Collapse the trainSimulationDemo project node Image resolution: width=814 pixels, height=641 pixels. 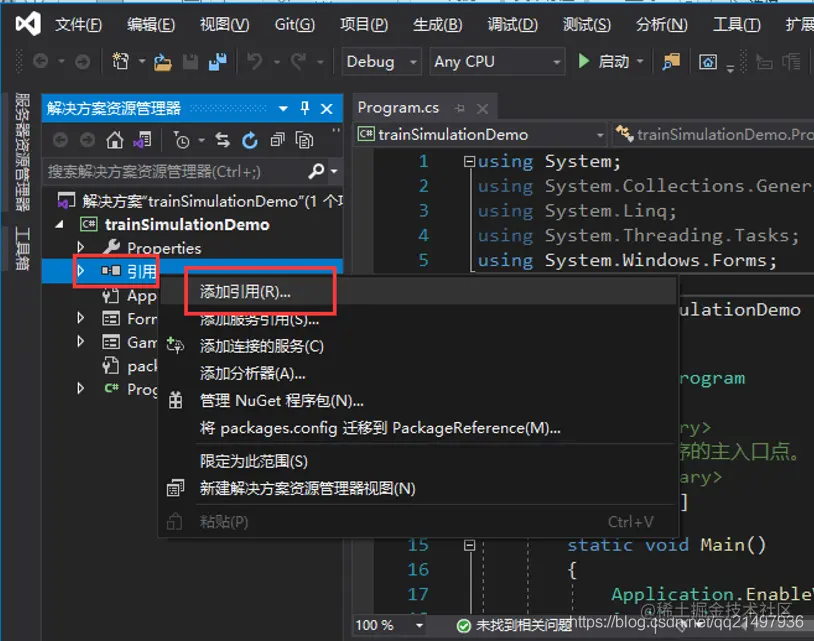point(60,224)
